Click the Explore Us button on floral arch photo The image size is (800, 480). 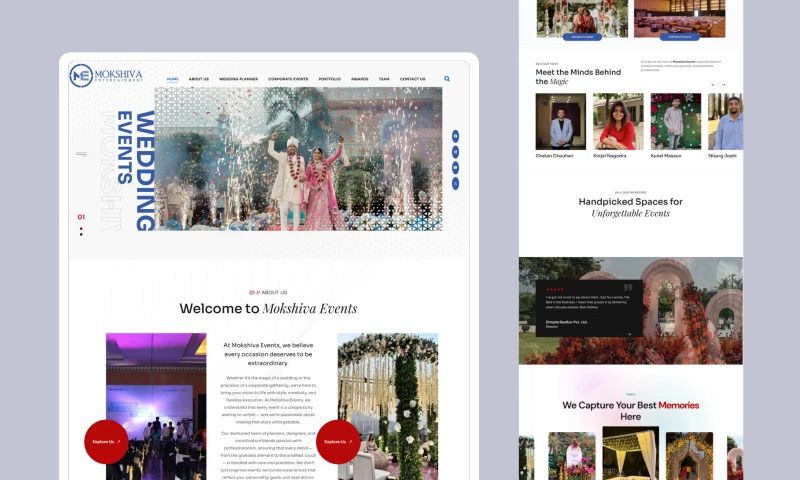pyautogui.click(x=338, y=442)
